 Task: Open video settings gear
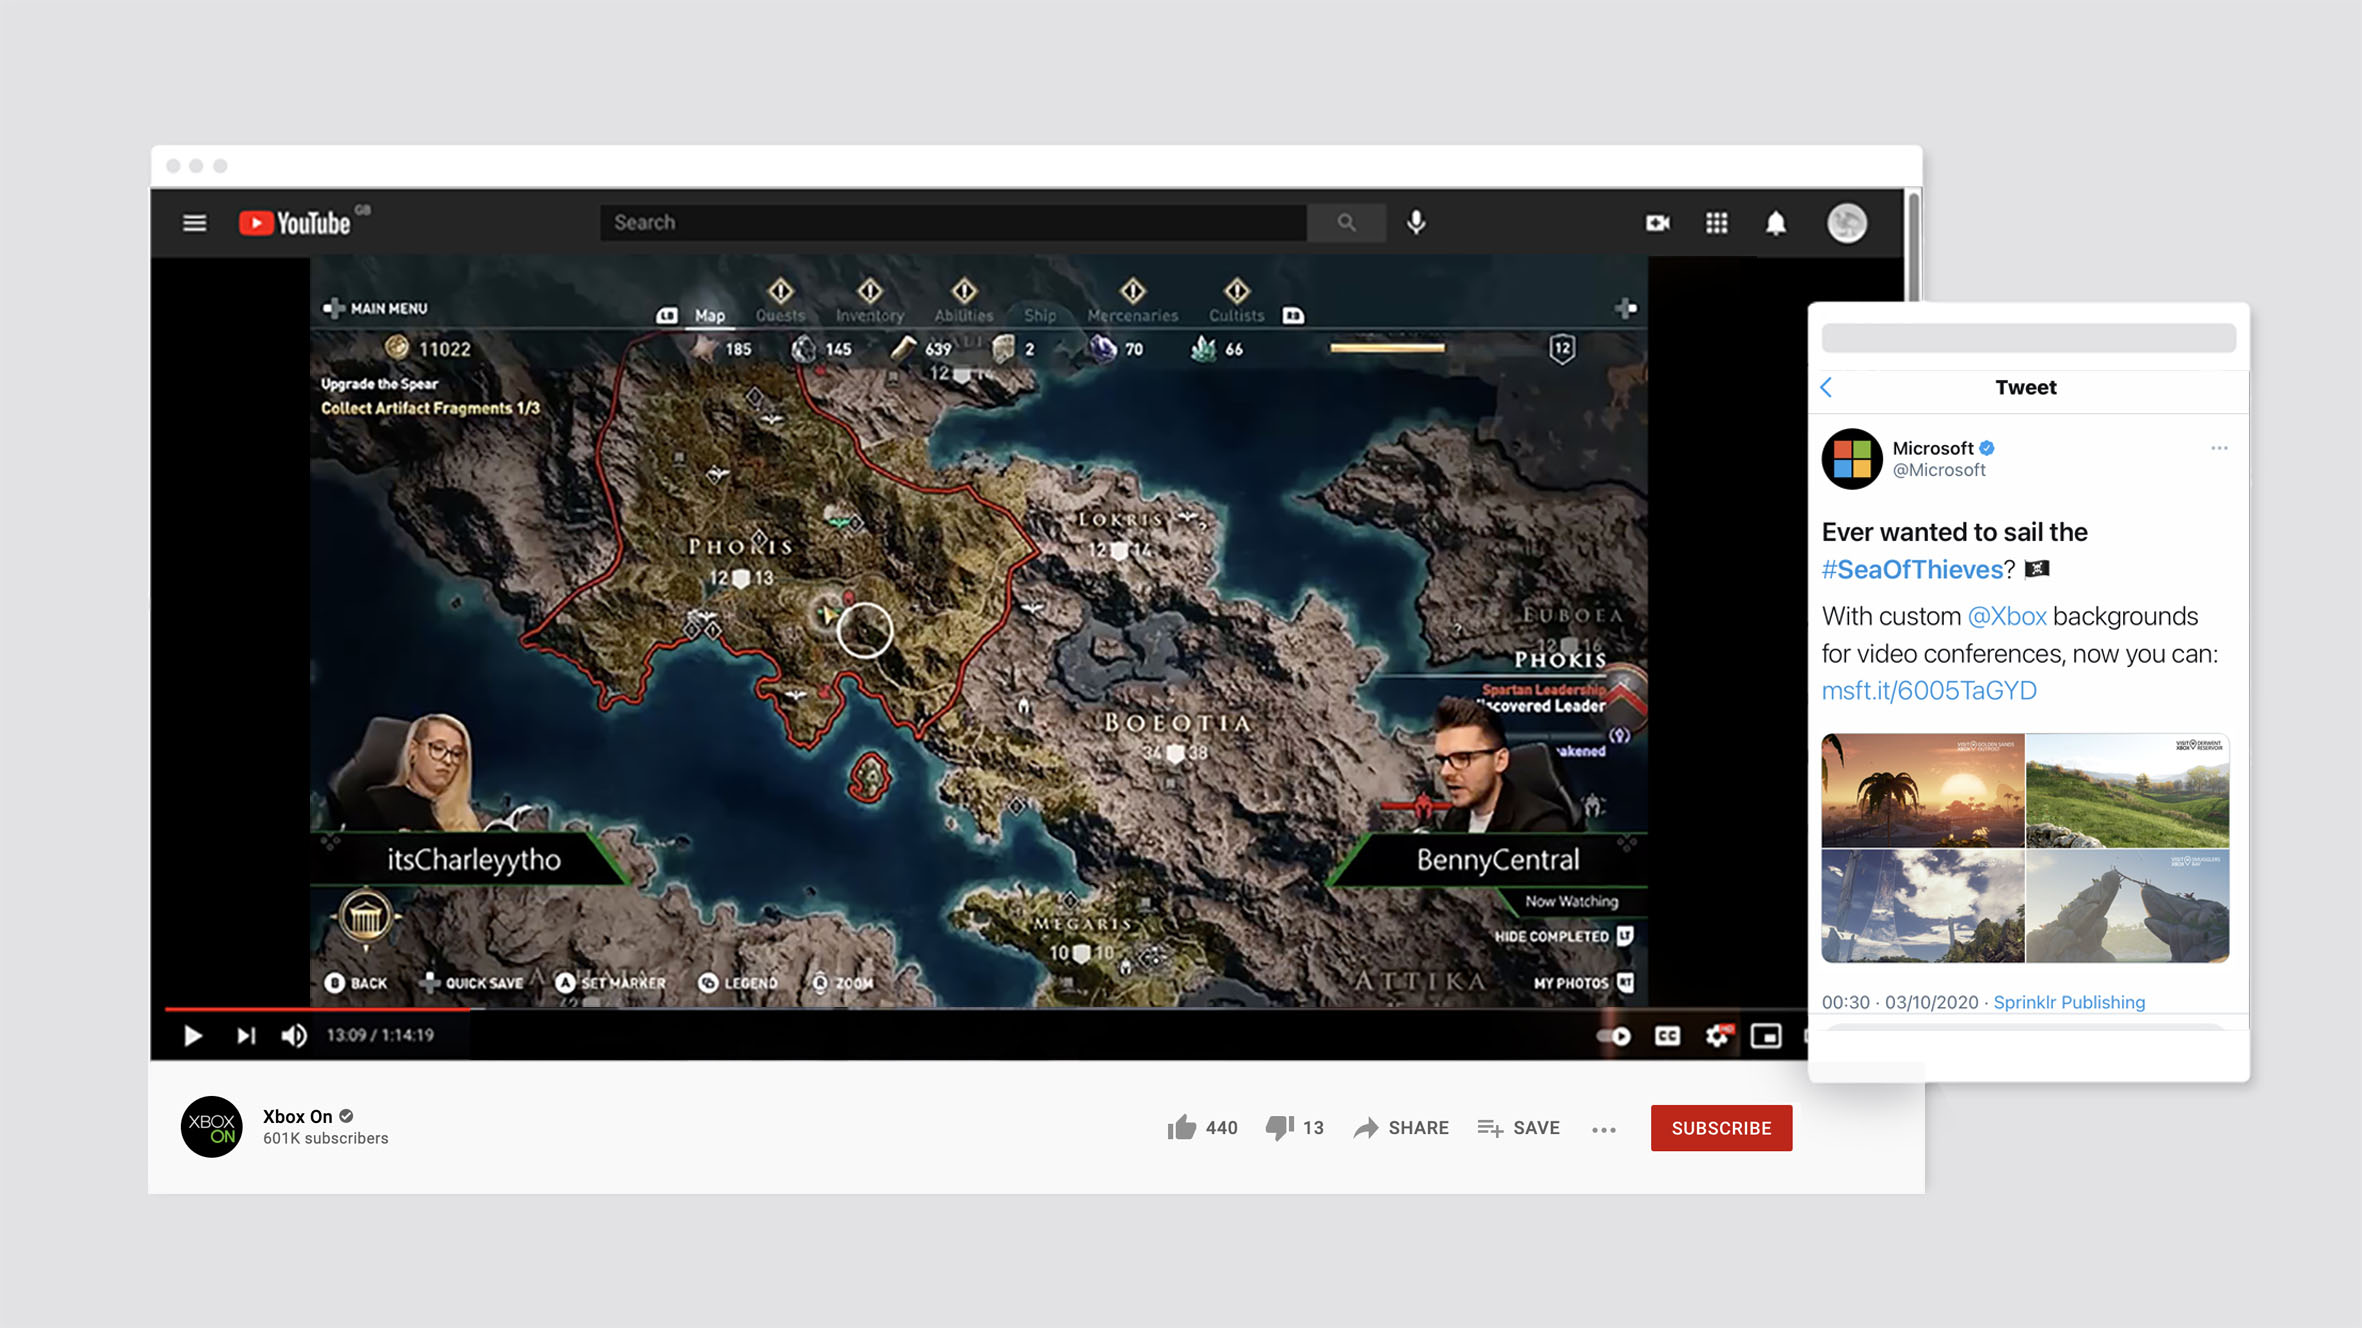click(x=1717, y=1036)
